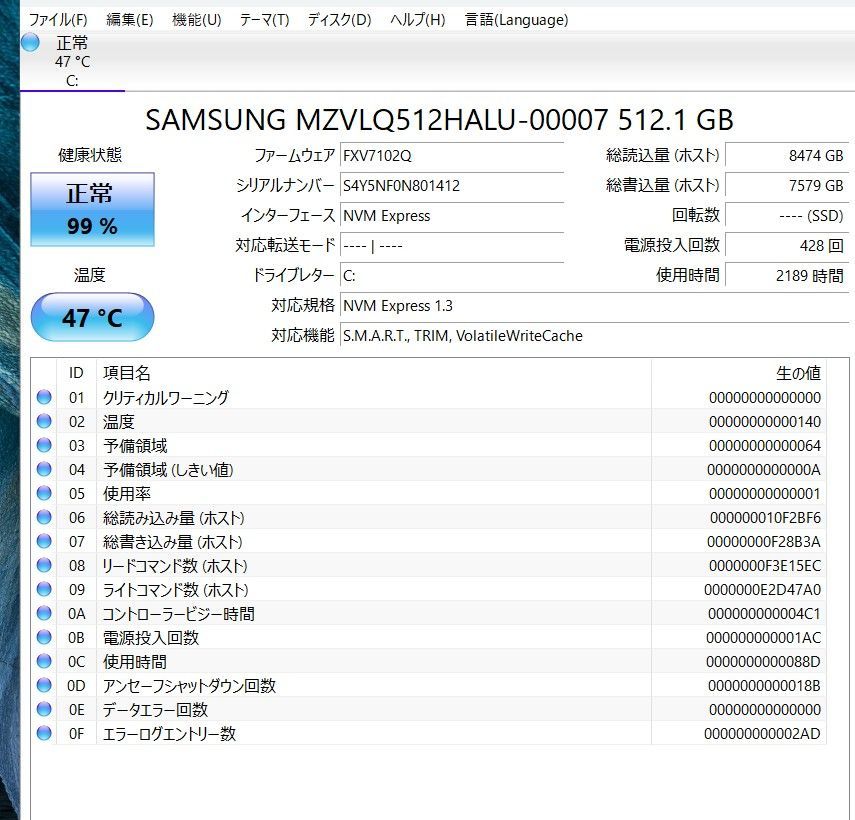The width and height of the screenshot is (855, 820).
Task: Click the drive letter field C:
Action: point(451,276)
